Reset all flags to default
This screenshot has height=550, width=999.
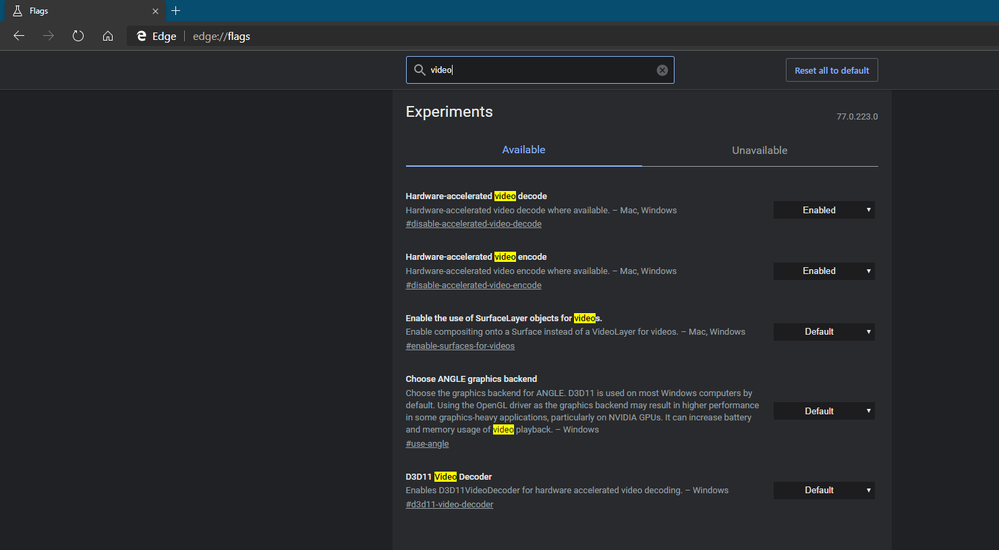(831, 70)
